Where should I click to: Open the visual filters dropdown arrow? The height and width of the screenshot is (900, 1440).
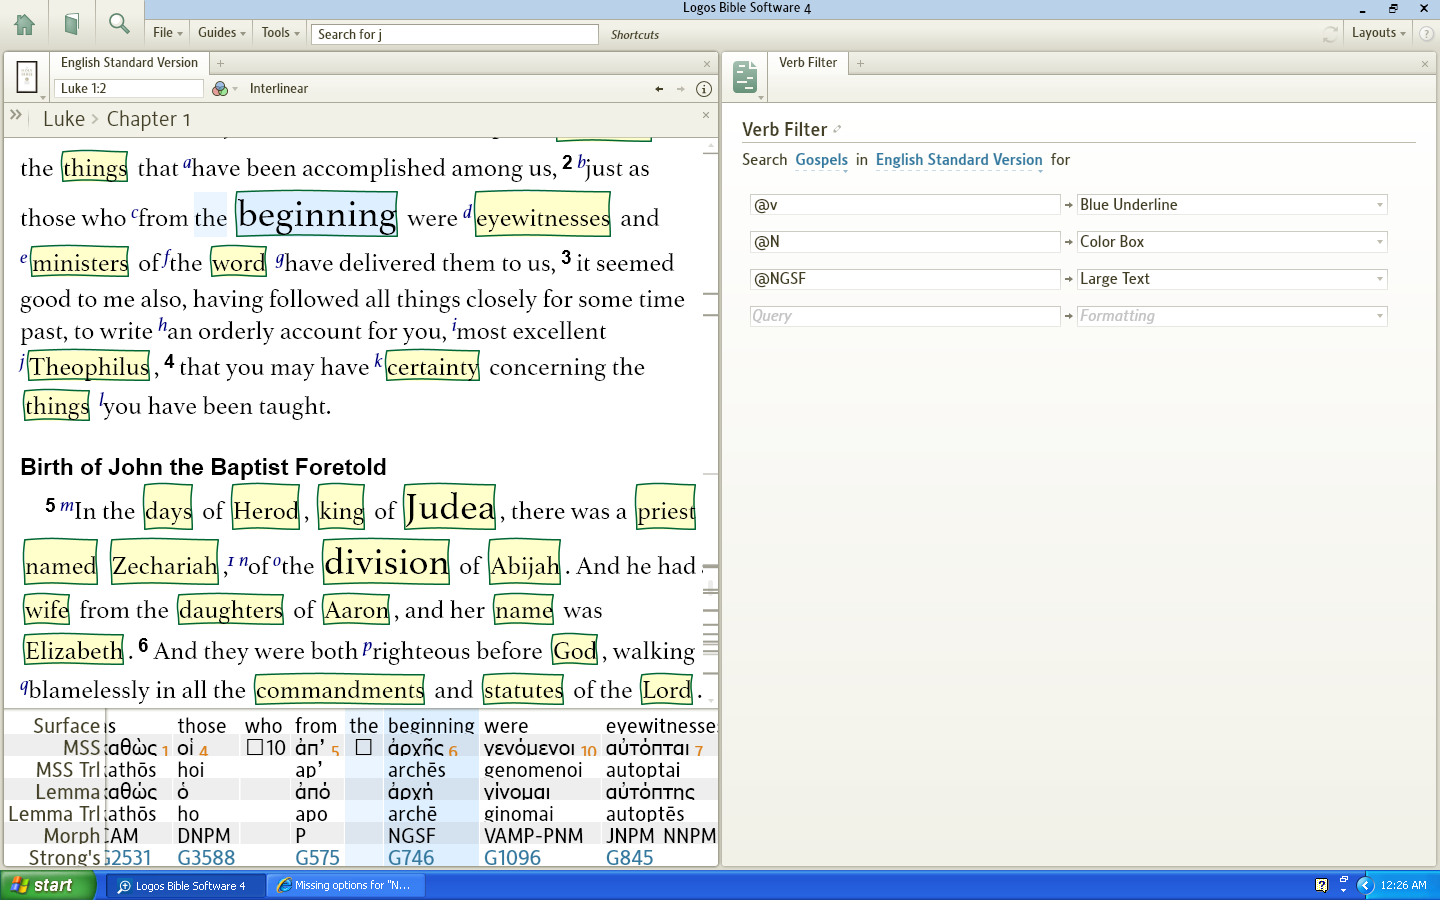tap(235, 90)
